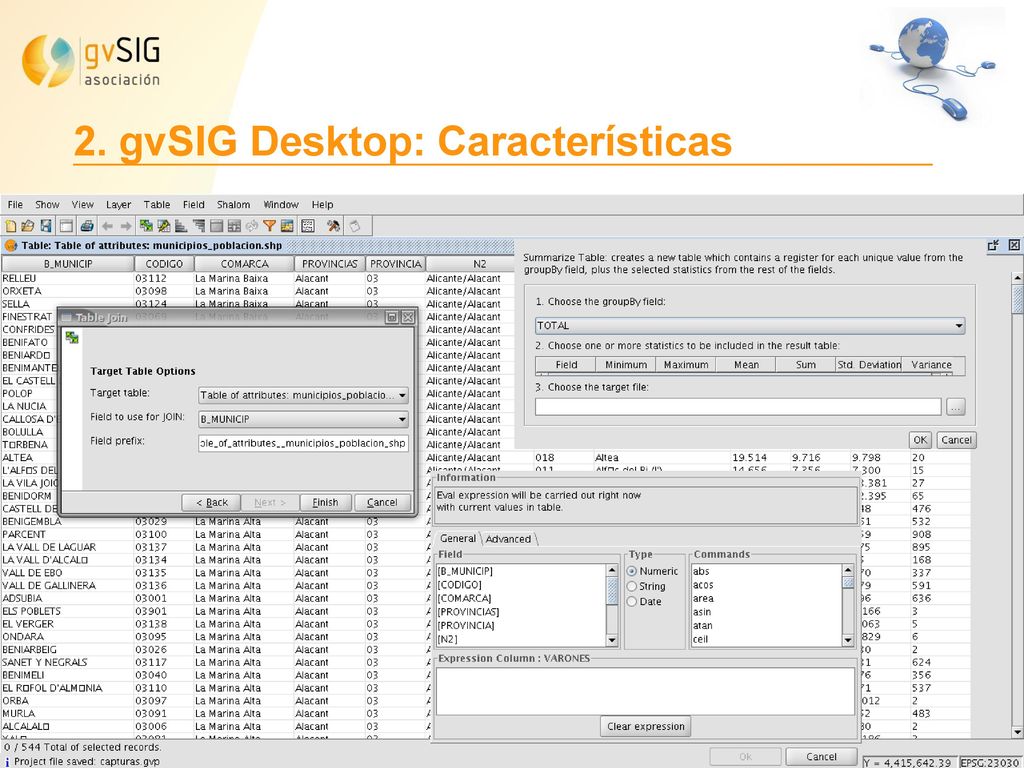Image resolution: width=1024 pixels, height=768 pixels.
Task: Click the greyed clipboard icon after hammer
Action: (x=355, y=226)
